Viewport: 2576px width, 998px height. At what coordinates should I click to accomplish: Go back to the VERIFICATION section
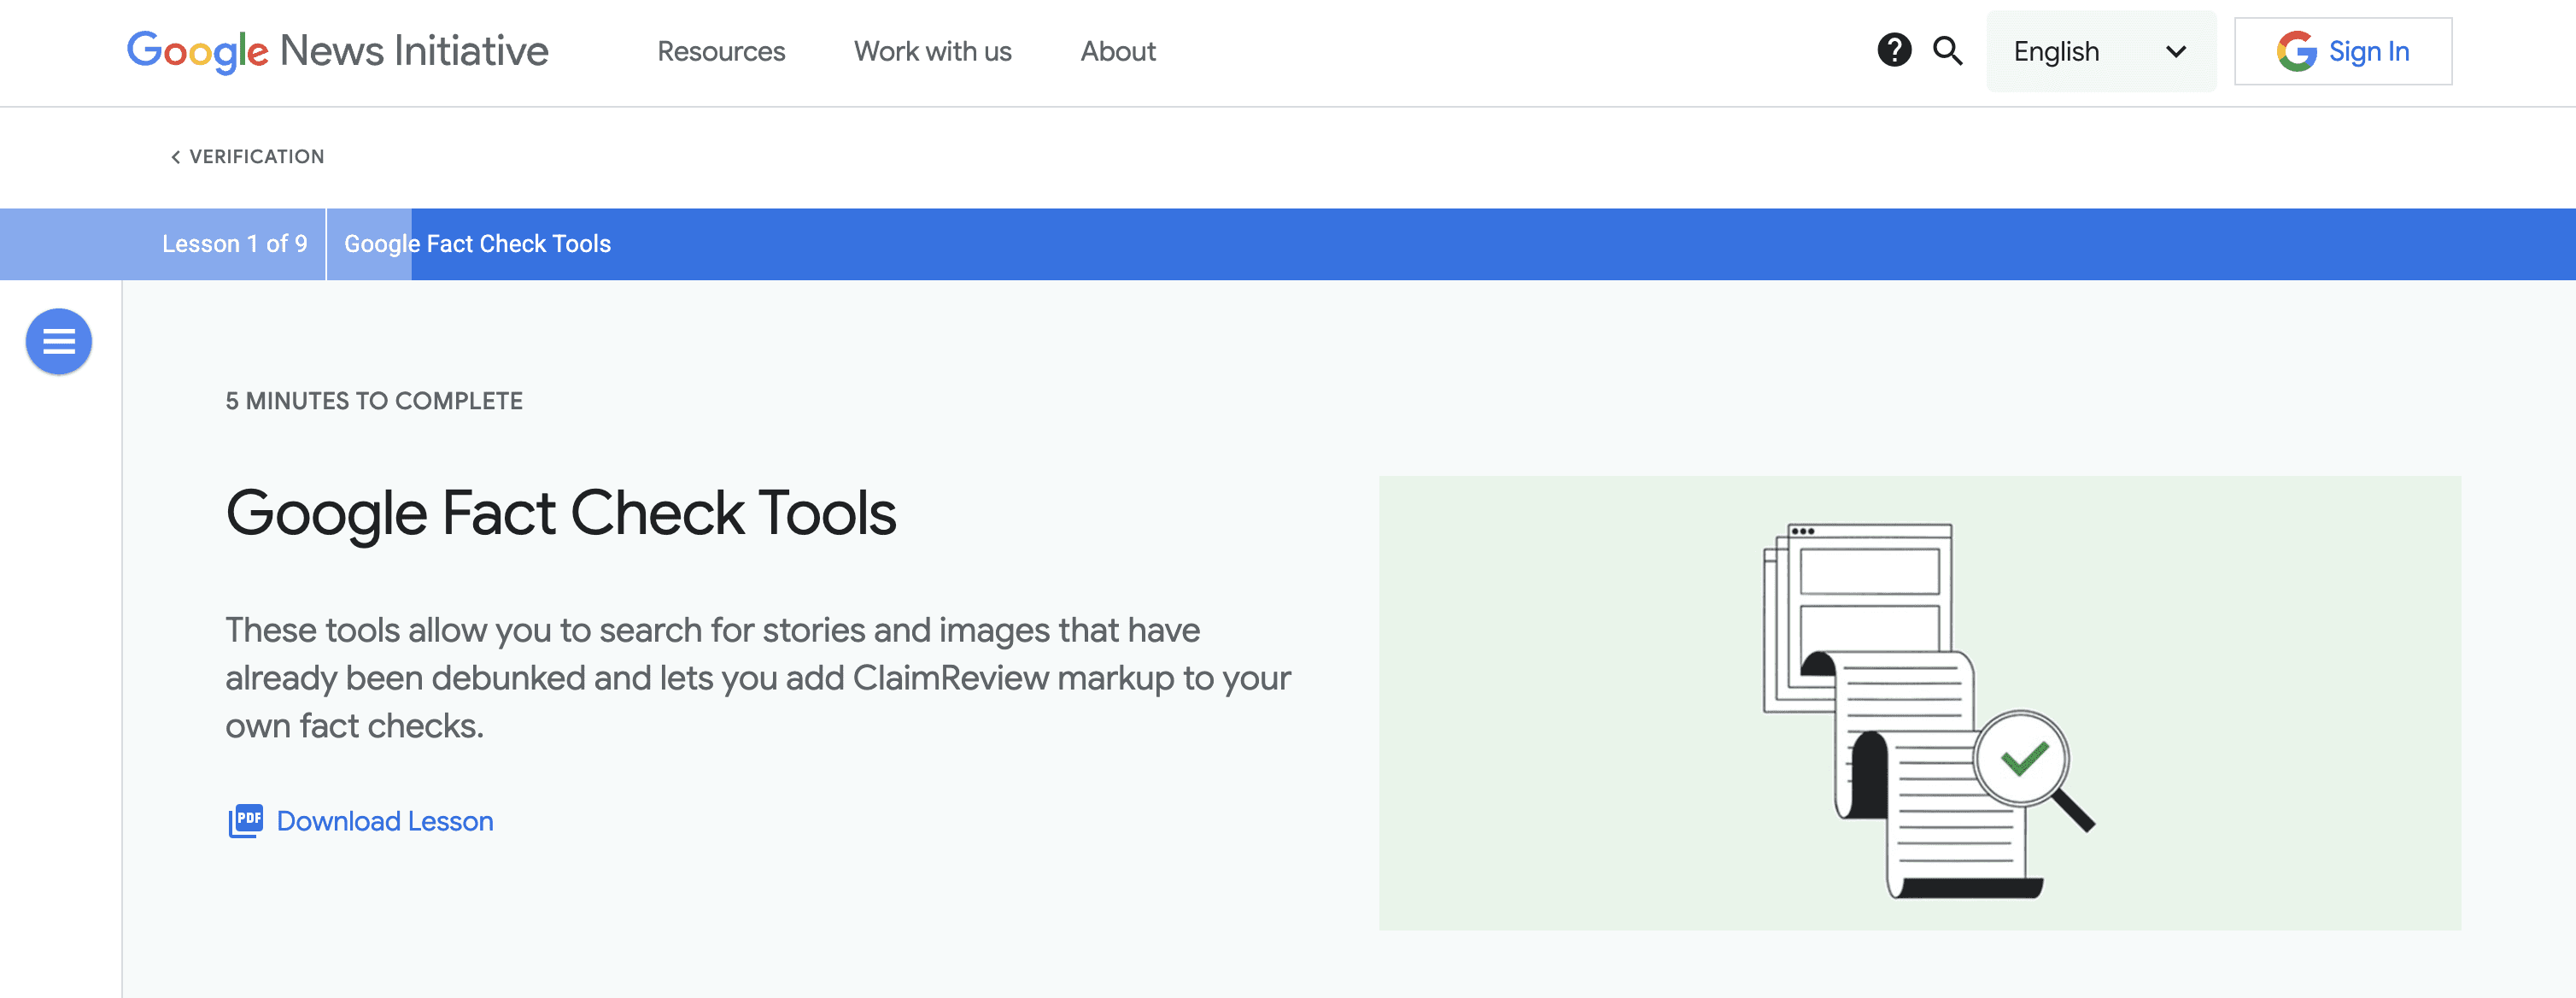(x=256, y=157)
